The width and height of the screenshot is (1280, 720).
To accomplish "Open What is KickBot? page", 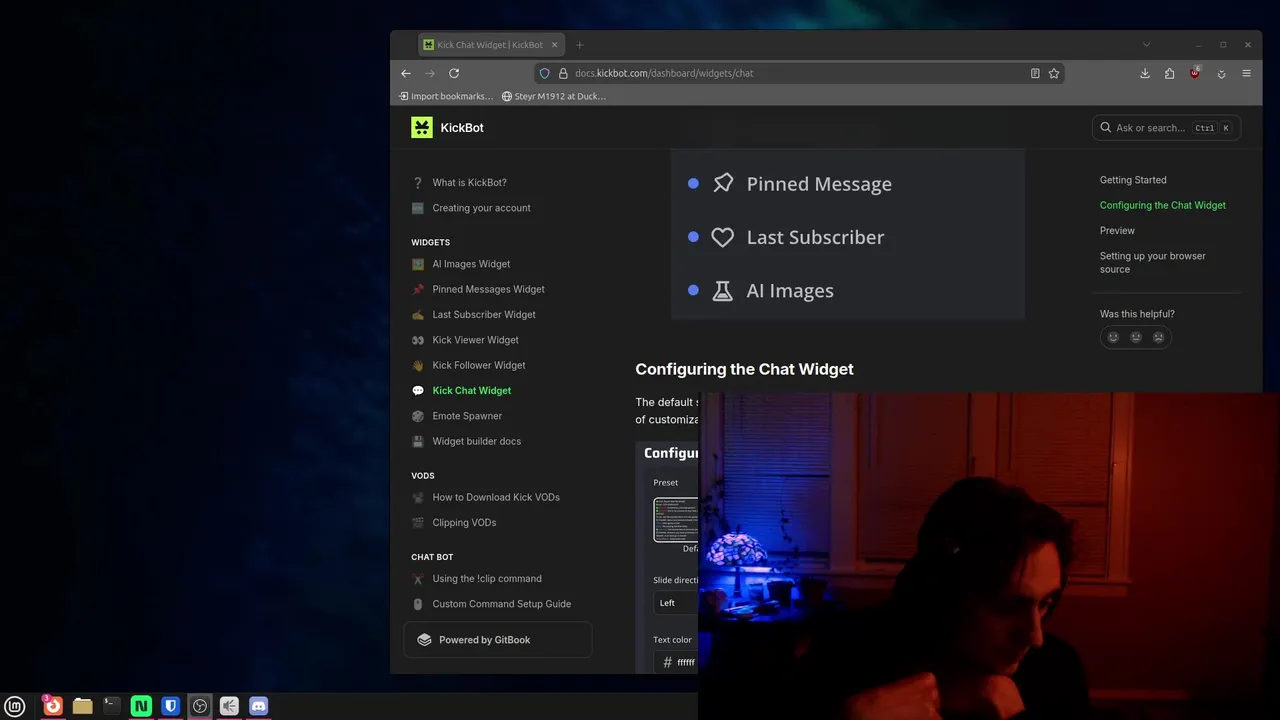I will coord(469,183).
